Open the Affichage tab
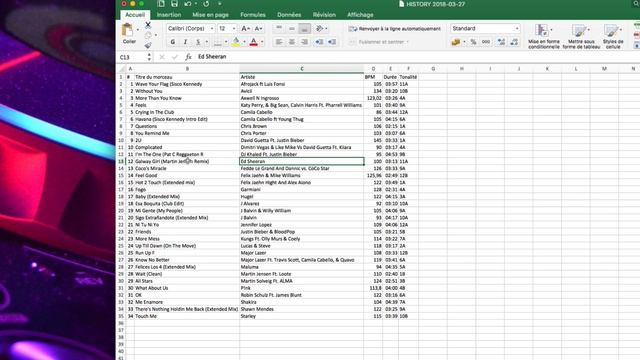 (360, 15)
